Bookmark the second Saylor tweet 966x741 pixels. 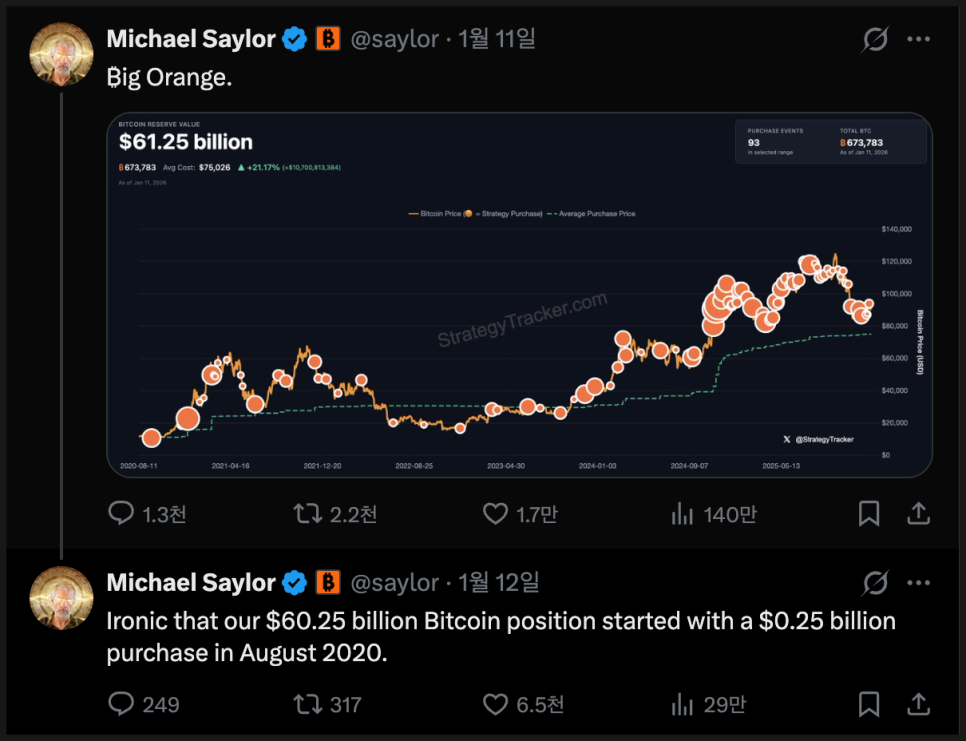pos(869,705)
